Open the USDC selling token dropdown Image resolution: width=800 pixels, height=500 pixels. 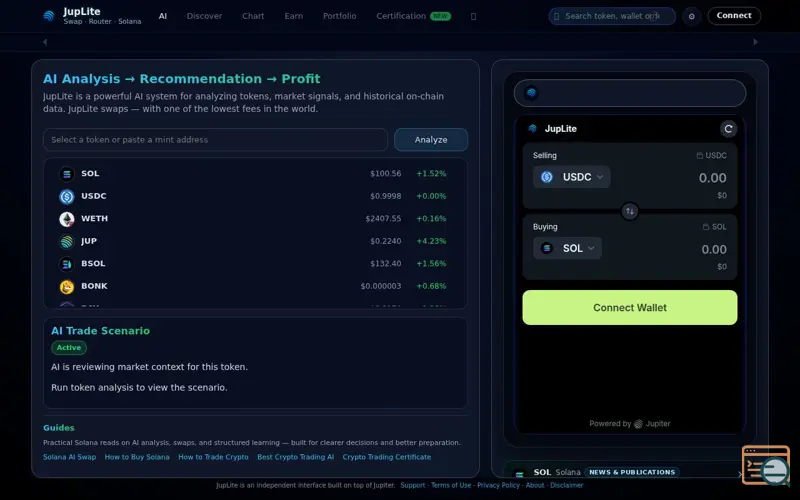[x=571, y=177]
